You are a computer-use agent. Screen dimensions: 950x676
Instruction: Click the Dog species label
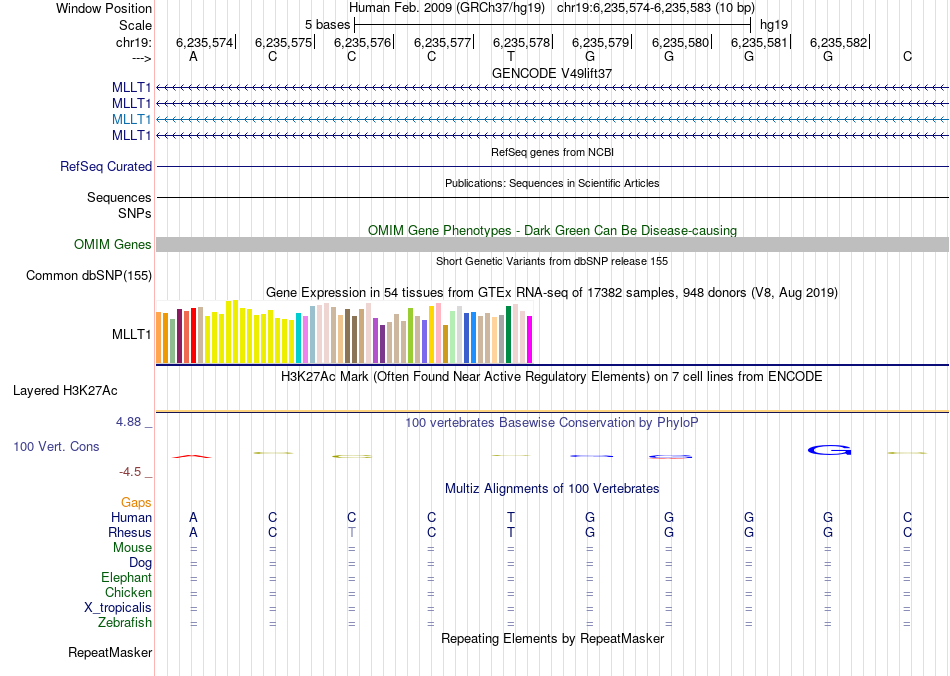pos(141,563)
